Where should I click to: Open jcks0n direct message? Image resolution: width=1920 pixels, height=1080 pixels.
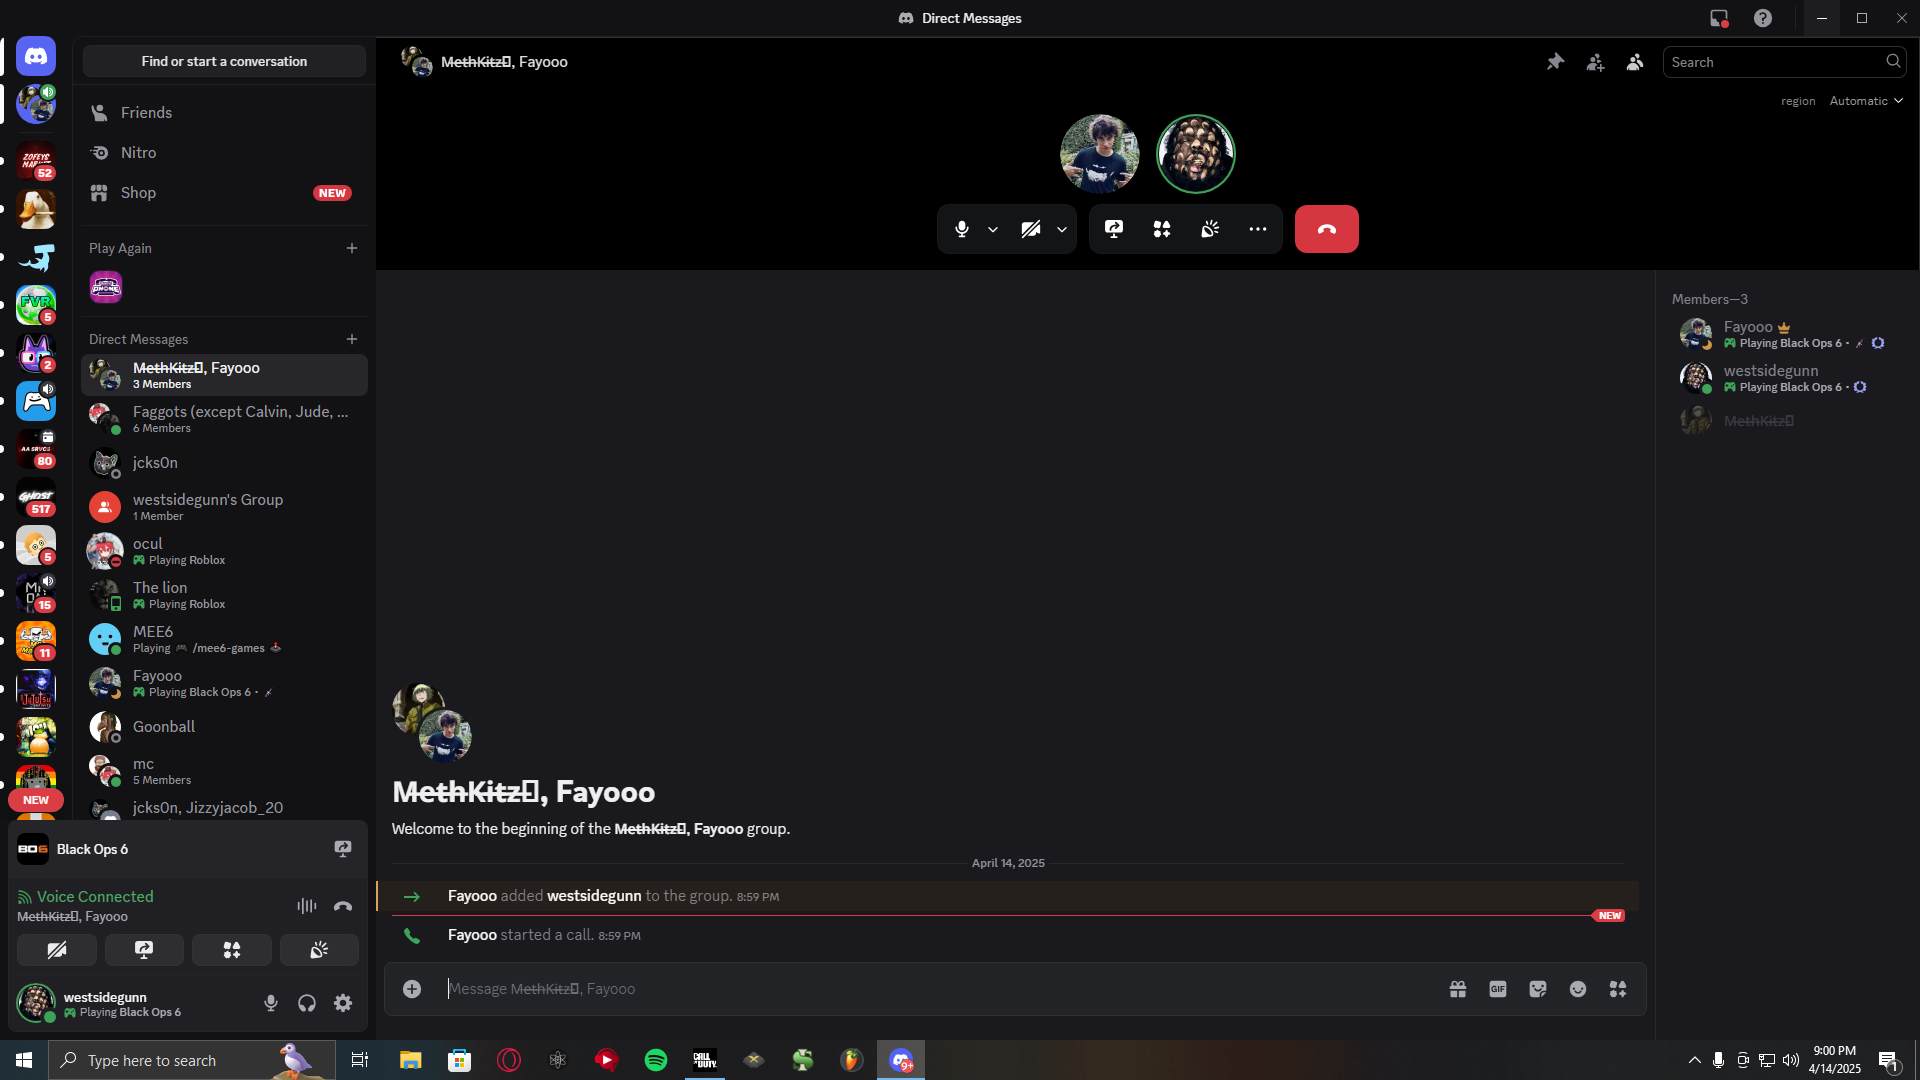155,463
